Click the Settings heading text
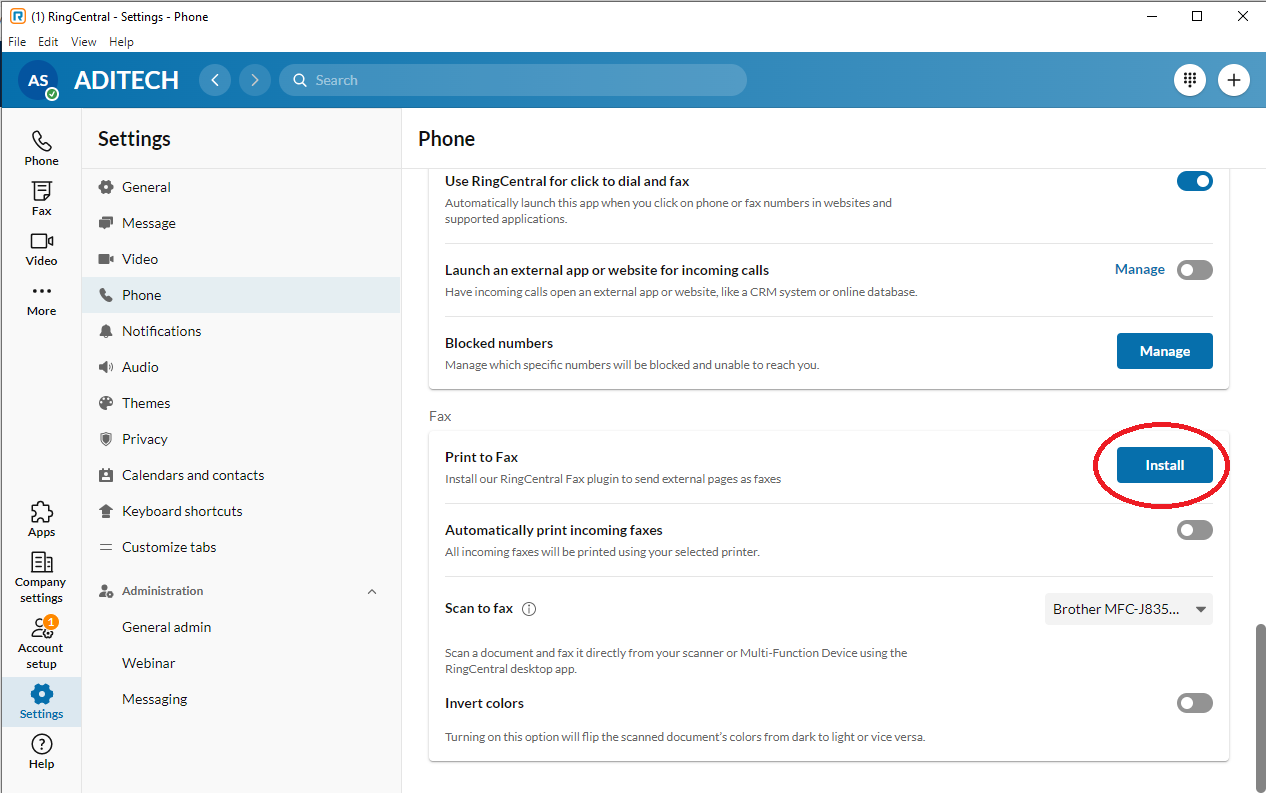 (134, 139)
